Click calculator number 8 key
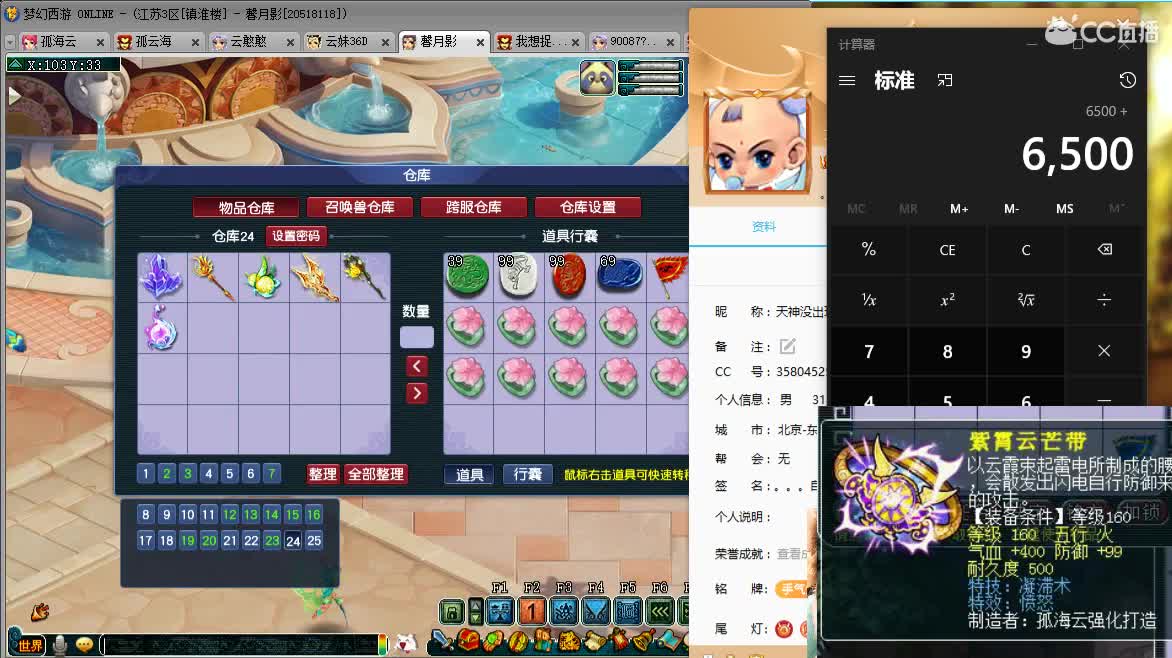The image size is (1172, 658). pos(947,351)
